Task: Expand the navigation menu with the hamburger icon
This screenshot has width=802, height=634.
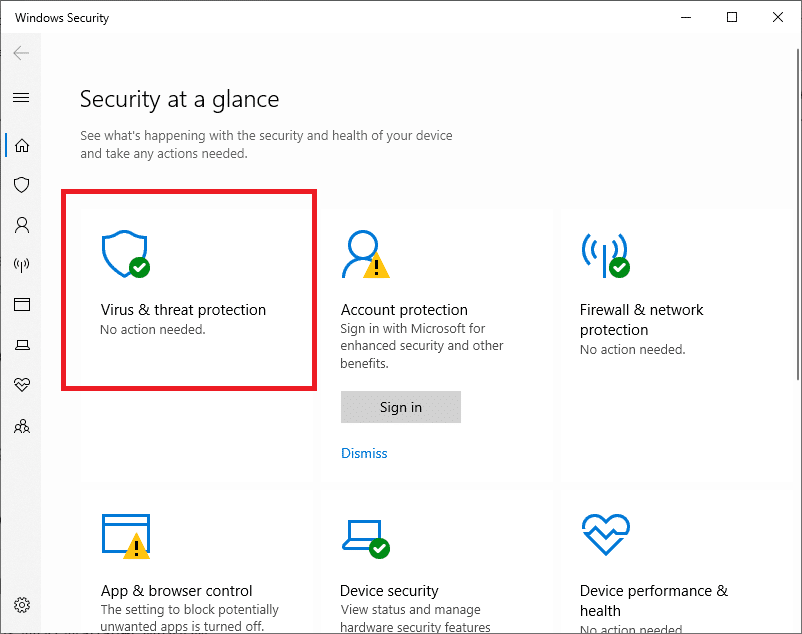Action: coord(22,97)
